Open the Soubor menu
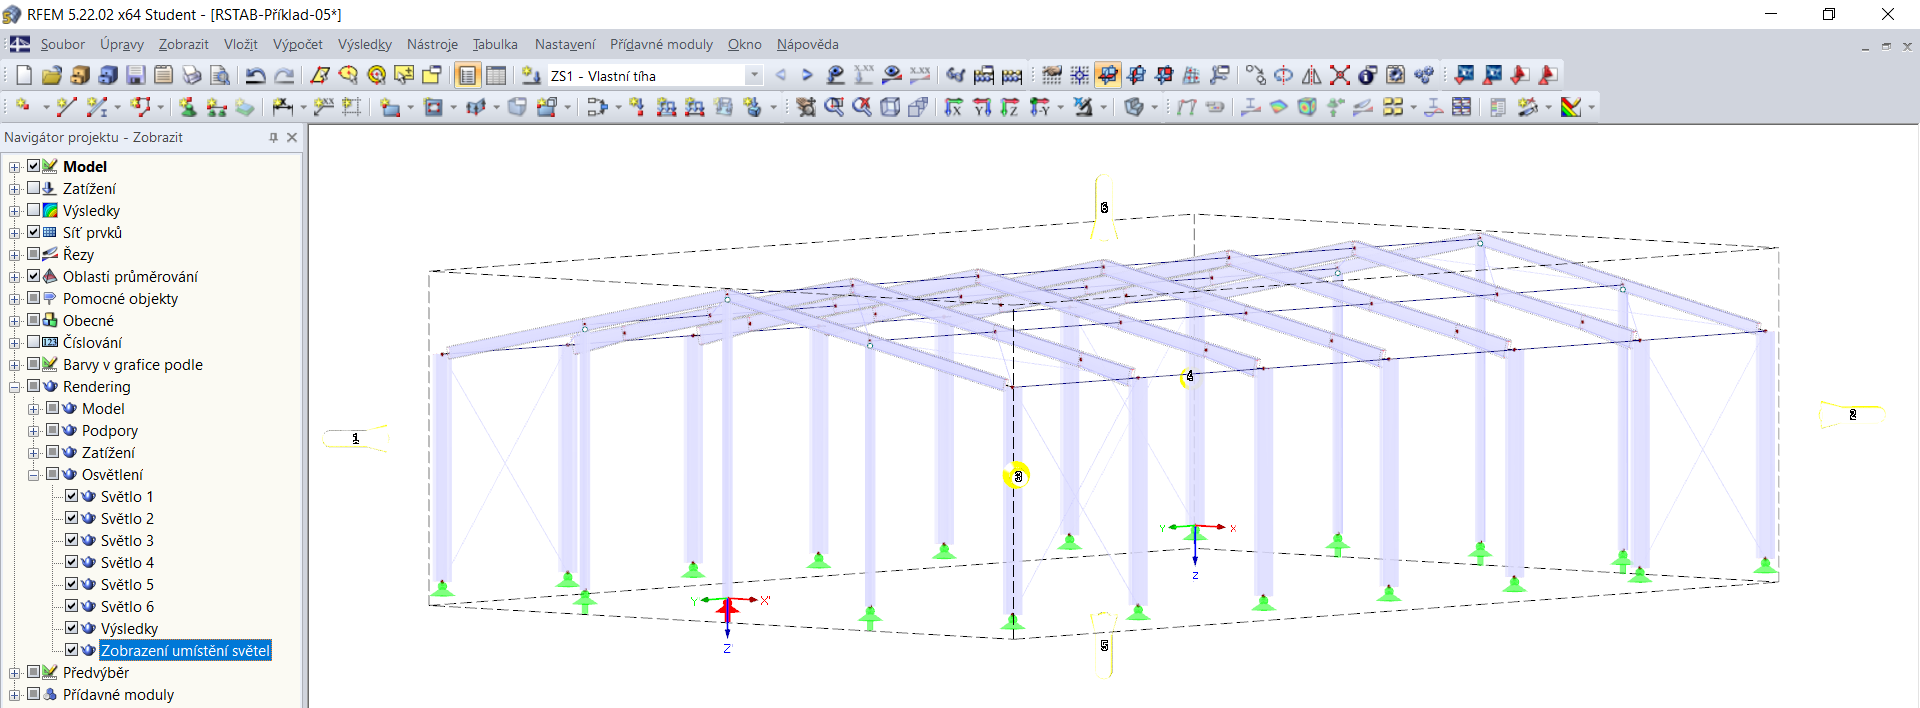Screen dimensions: 1920x708 point(62,44)
